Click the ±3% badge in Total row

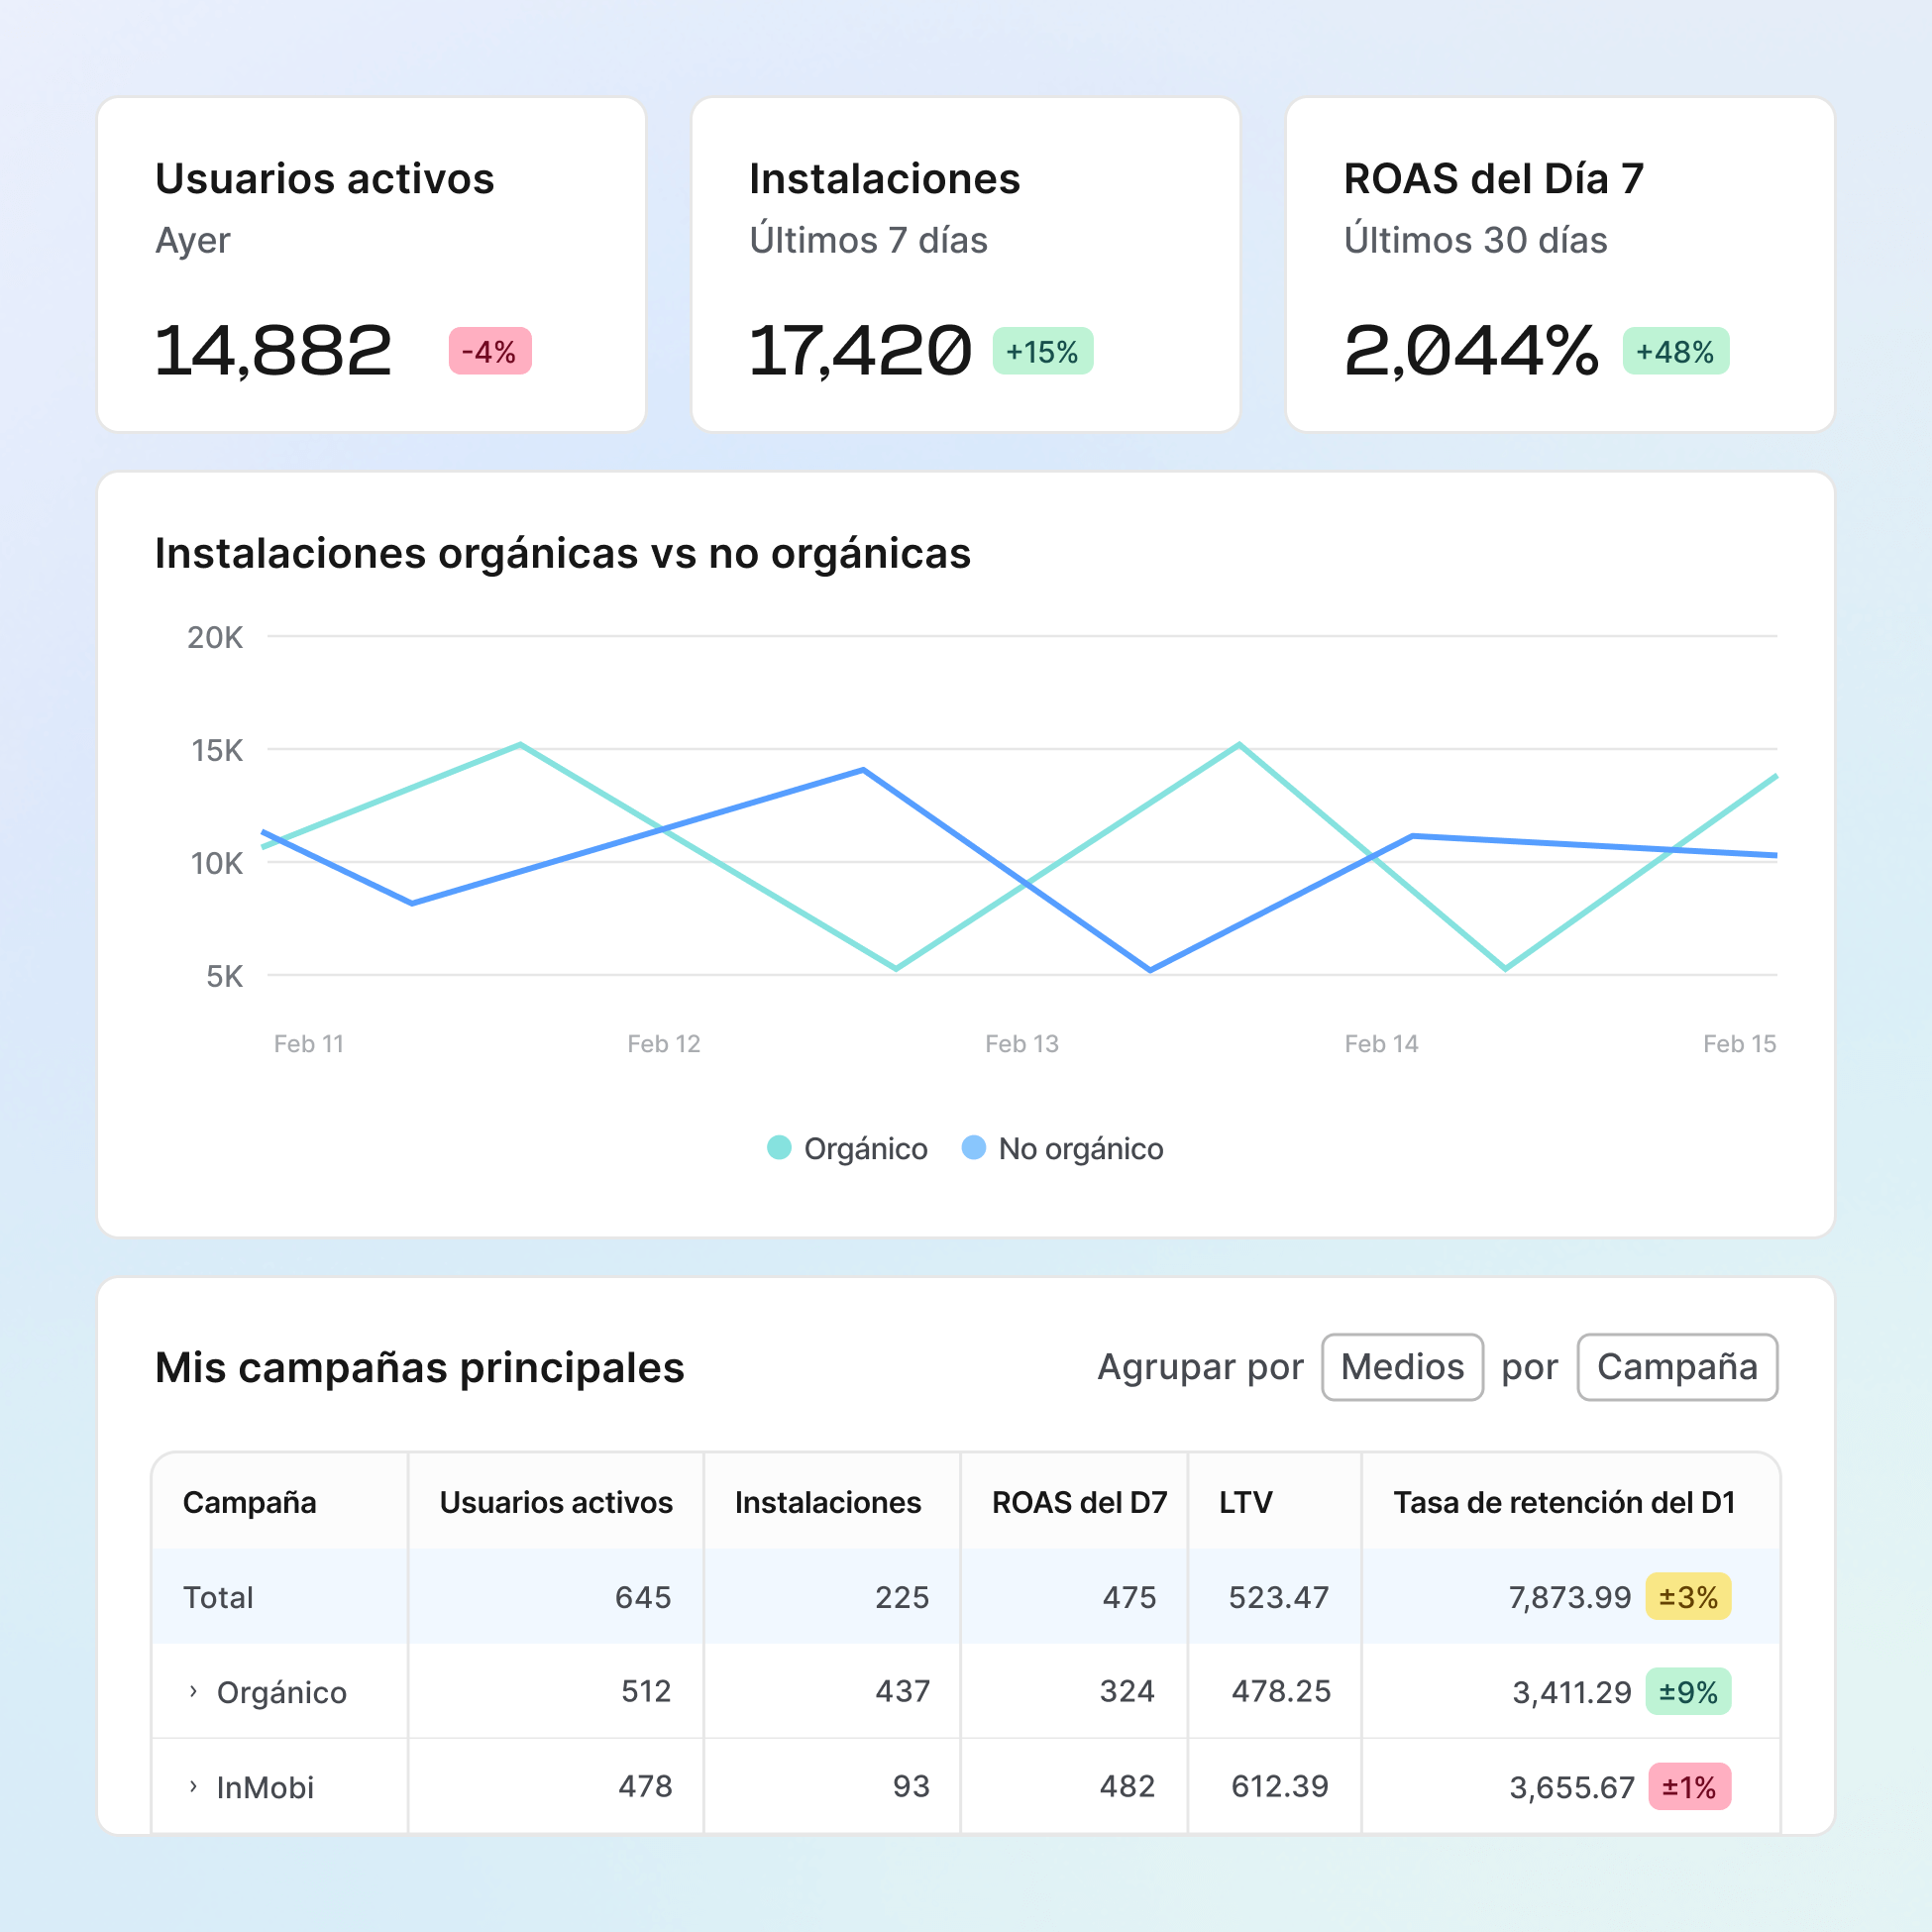pos(1688,1597)
